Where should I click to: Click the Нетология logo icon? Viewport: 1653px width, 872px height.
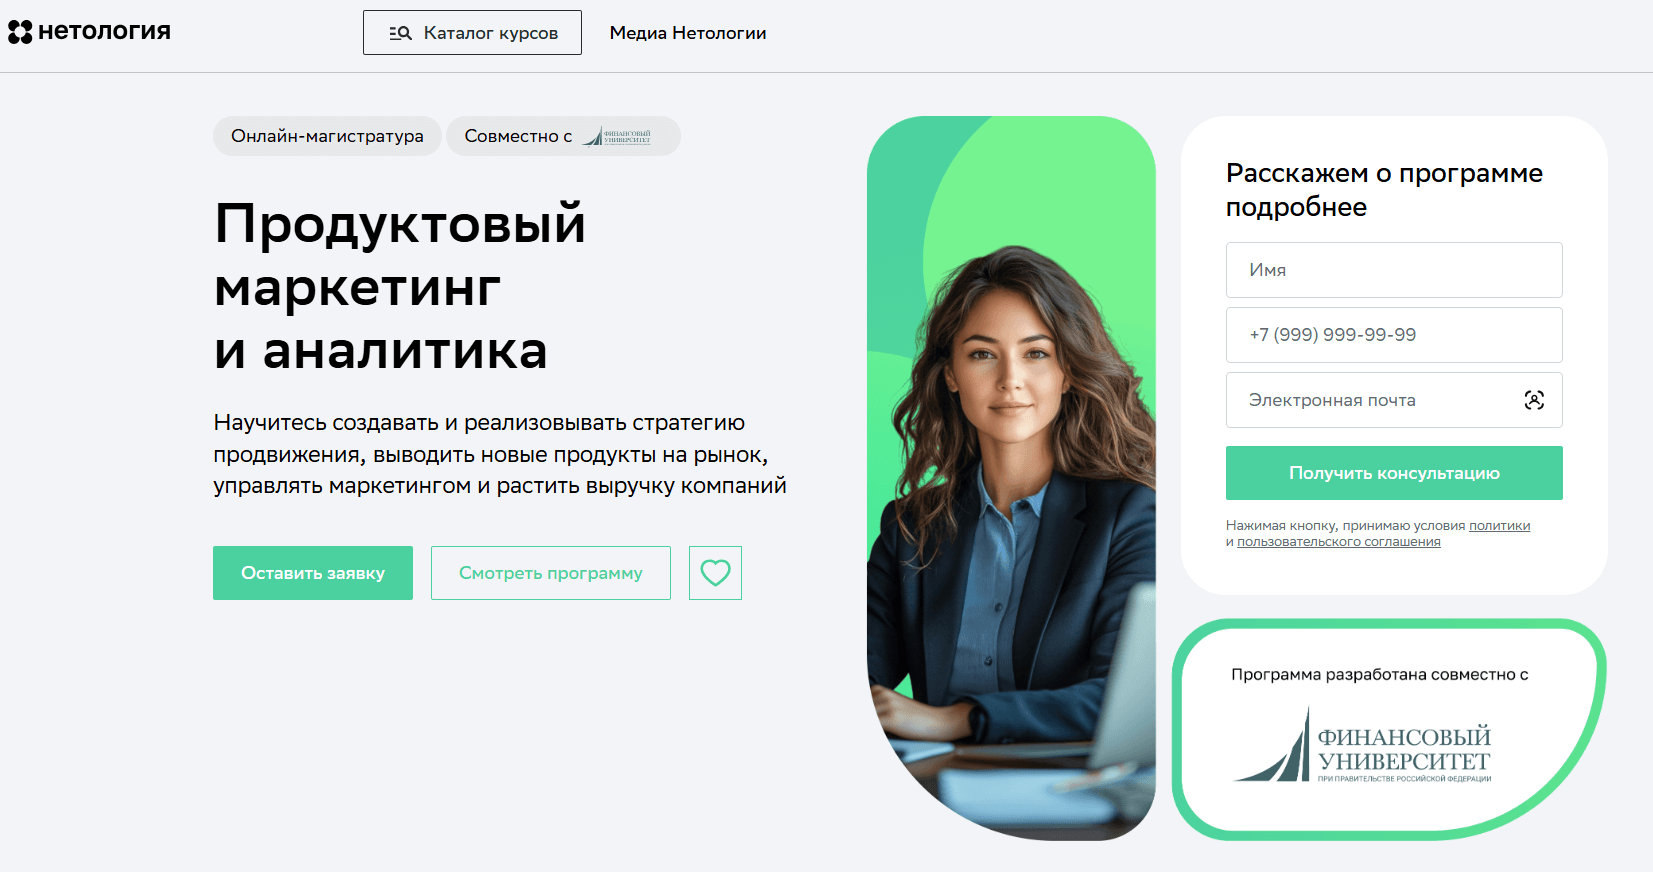(20, 32)
